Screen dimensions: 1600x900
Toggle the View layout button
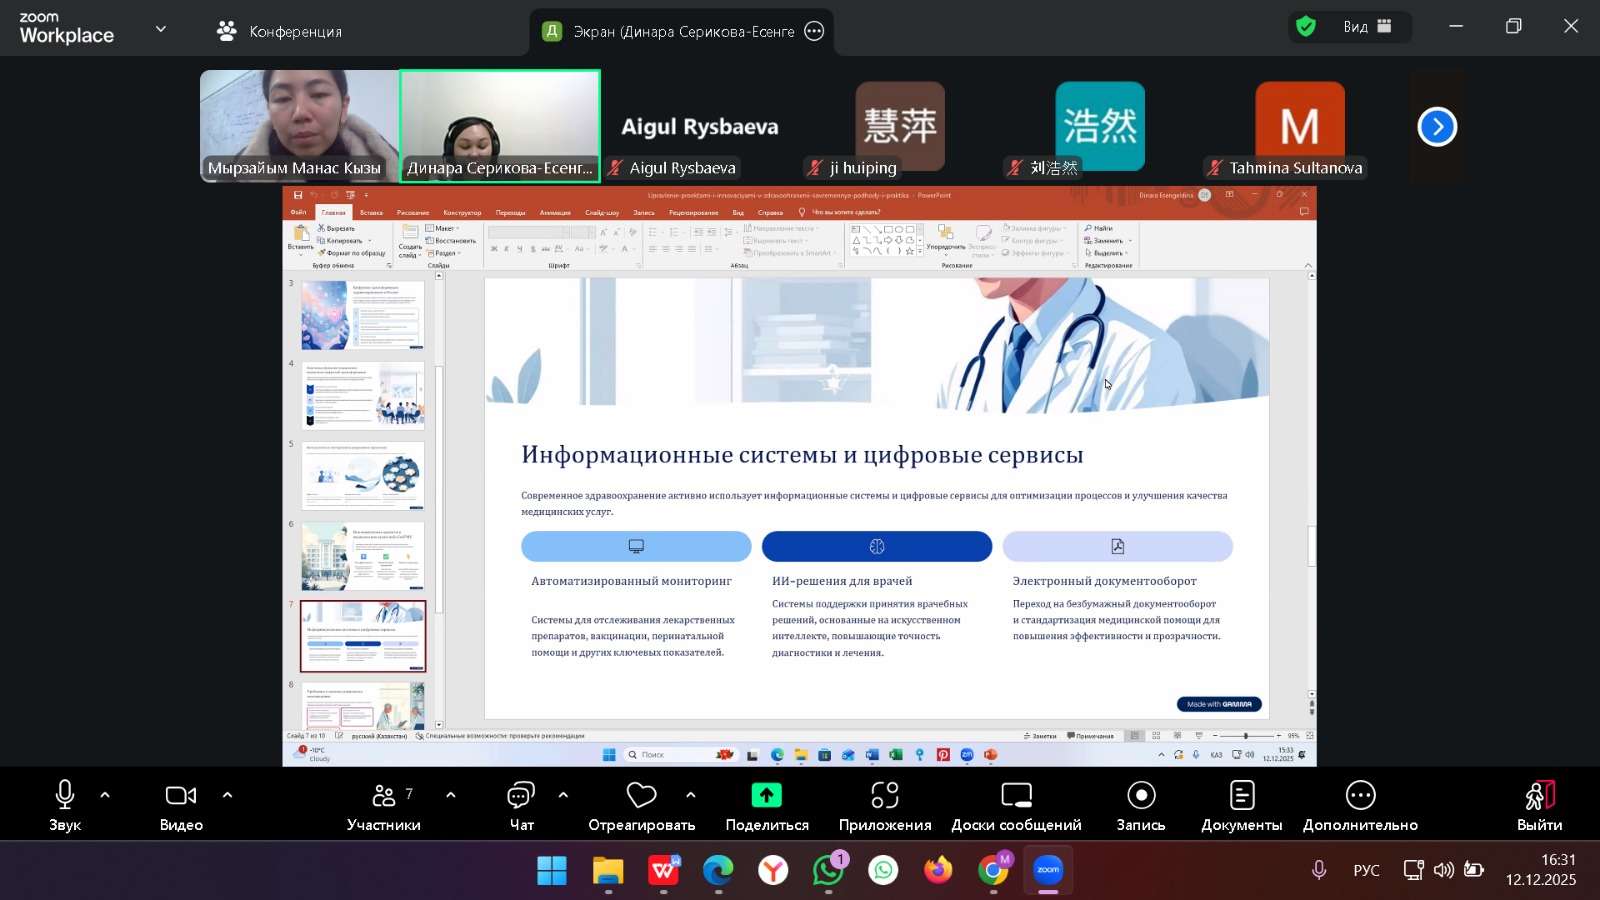(x=1366, y=27)
